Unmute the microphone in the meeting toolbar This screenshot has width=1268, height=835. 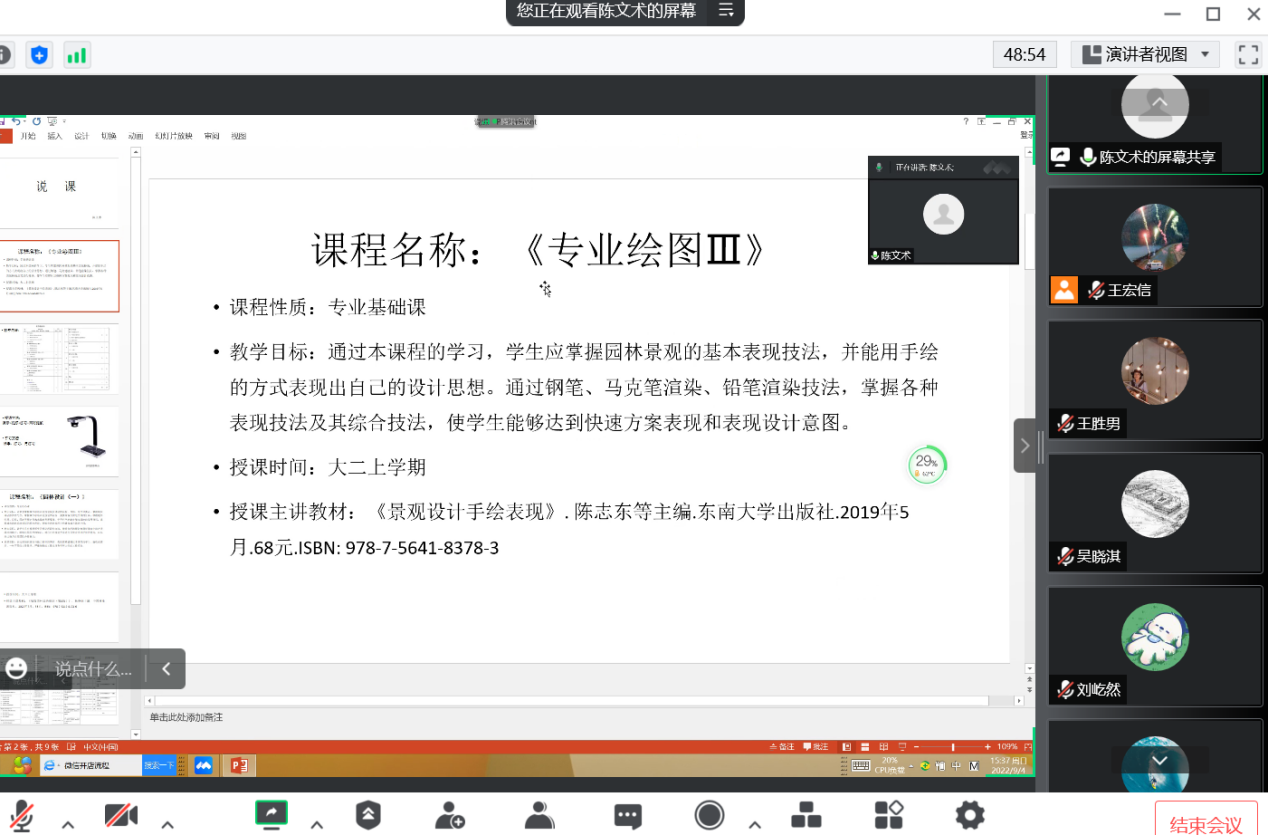tap(21, 816)
